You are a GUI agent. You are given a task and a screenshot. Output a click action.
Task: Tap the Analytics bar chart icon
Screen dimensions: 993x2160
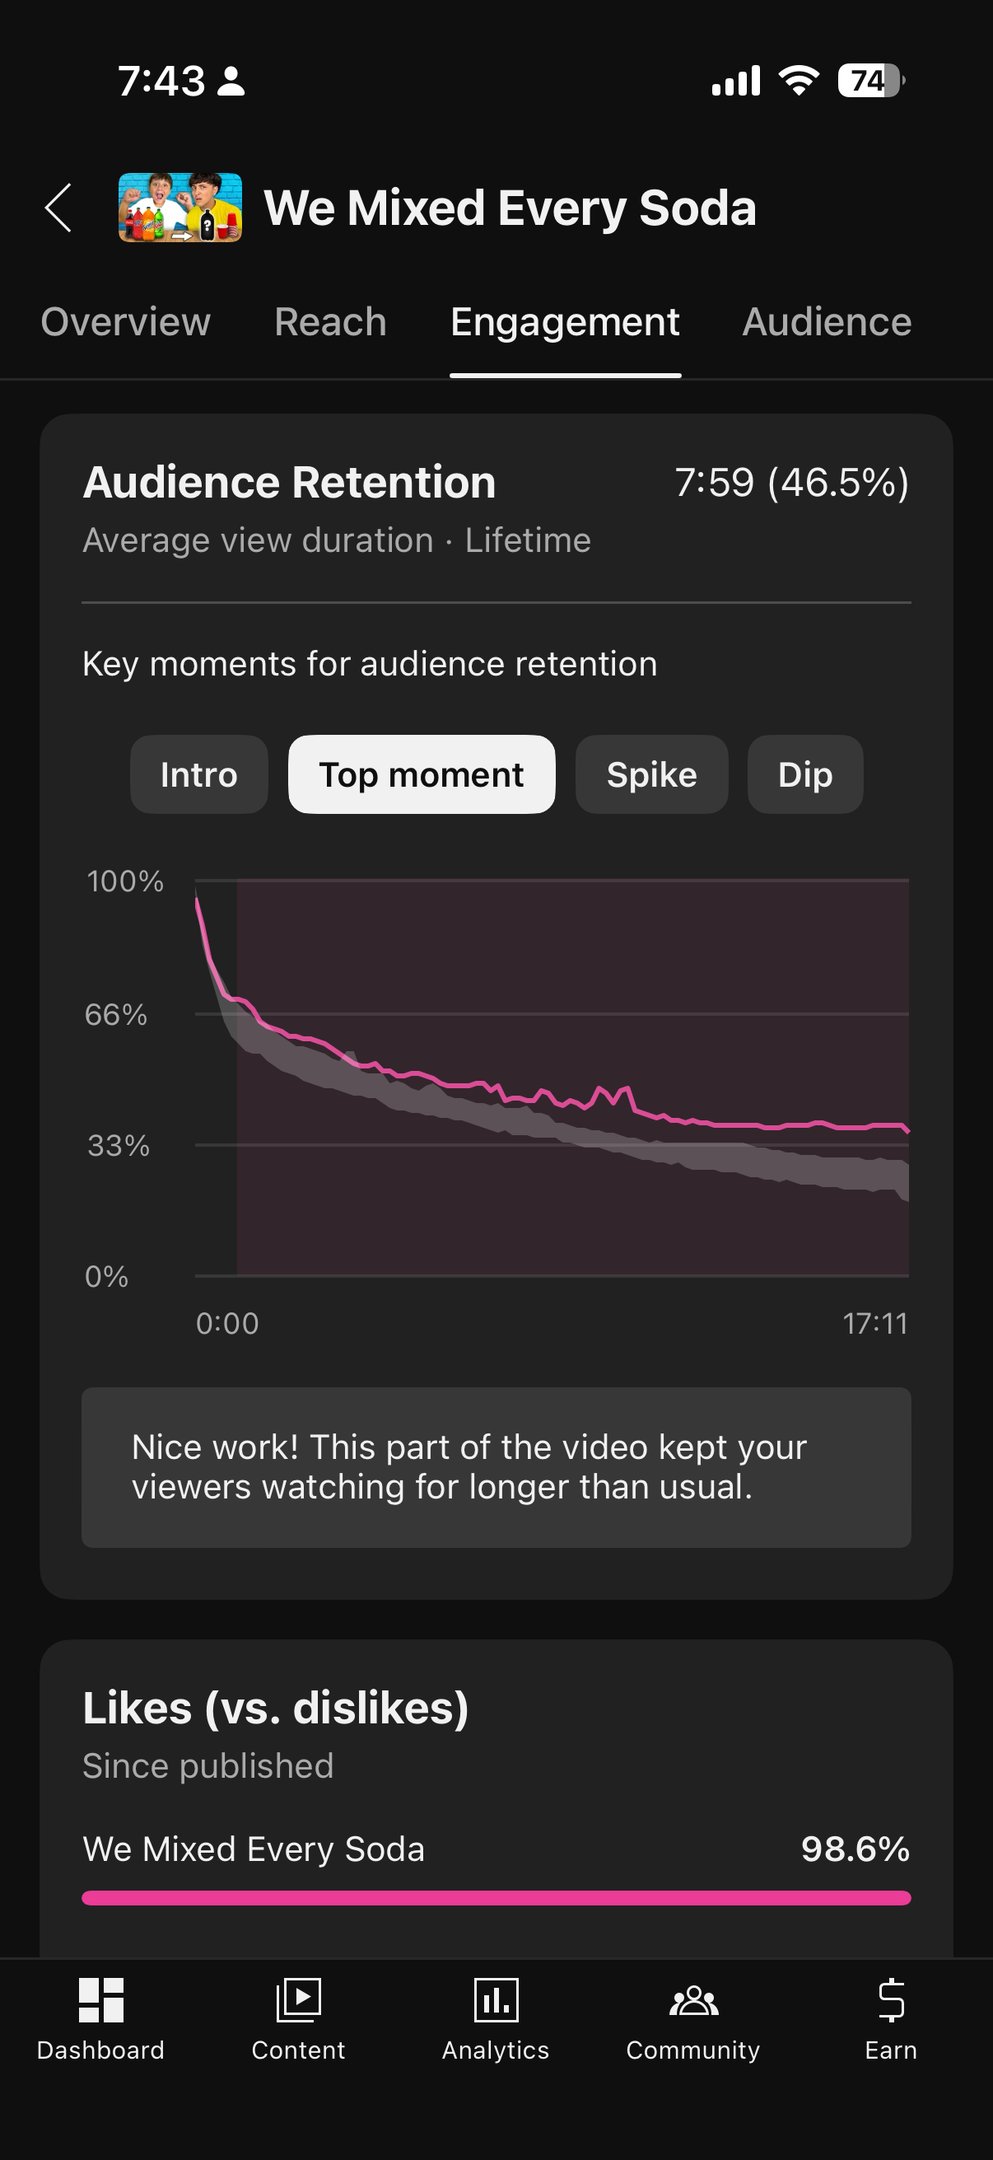496,2001
